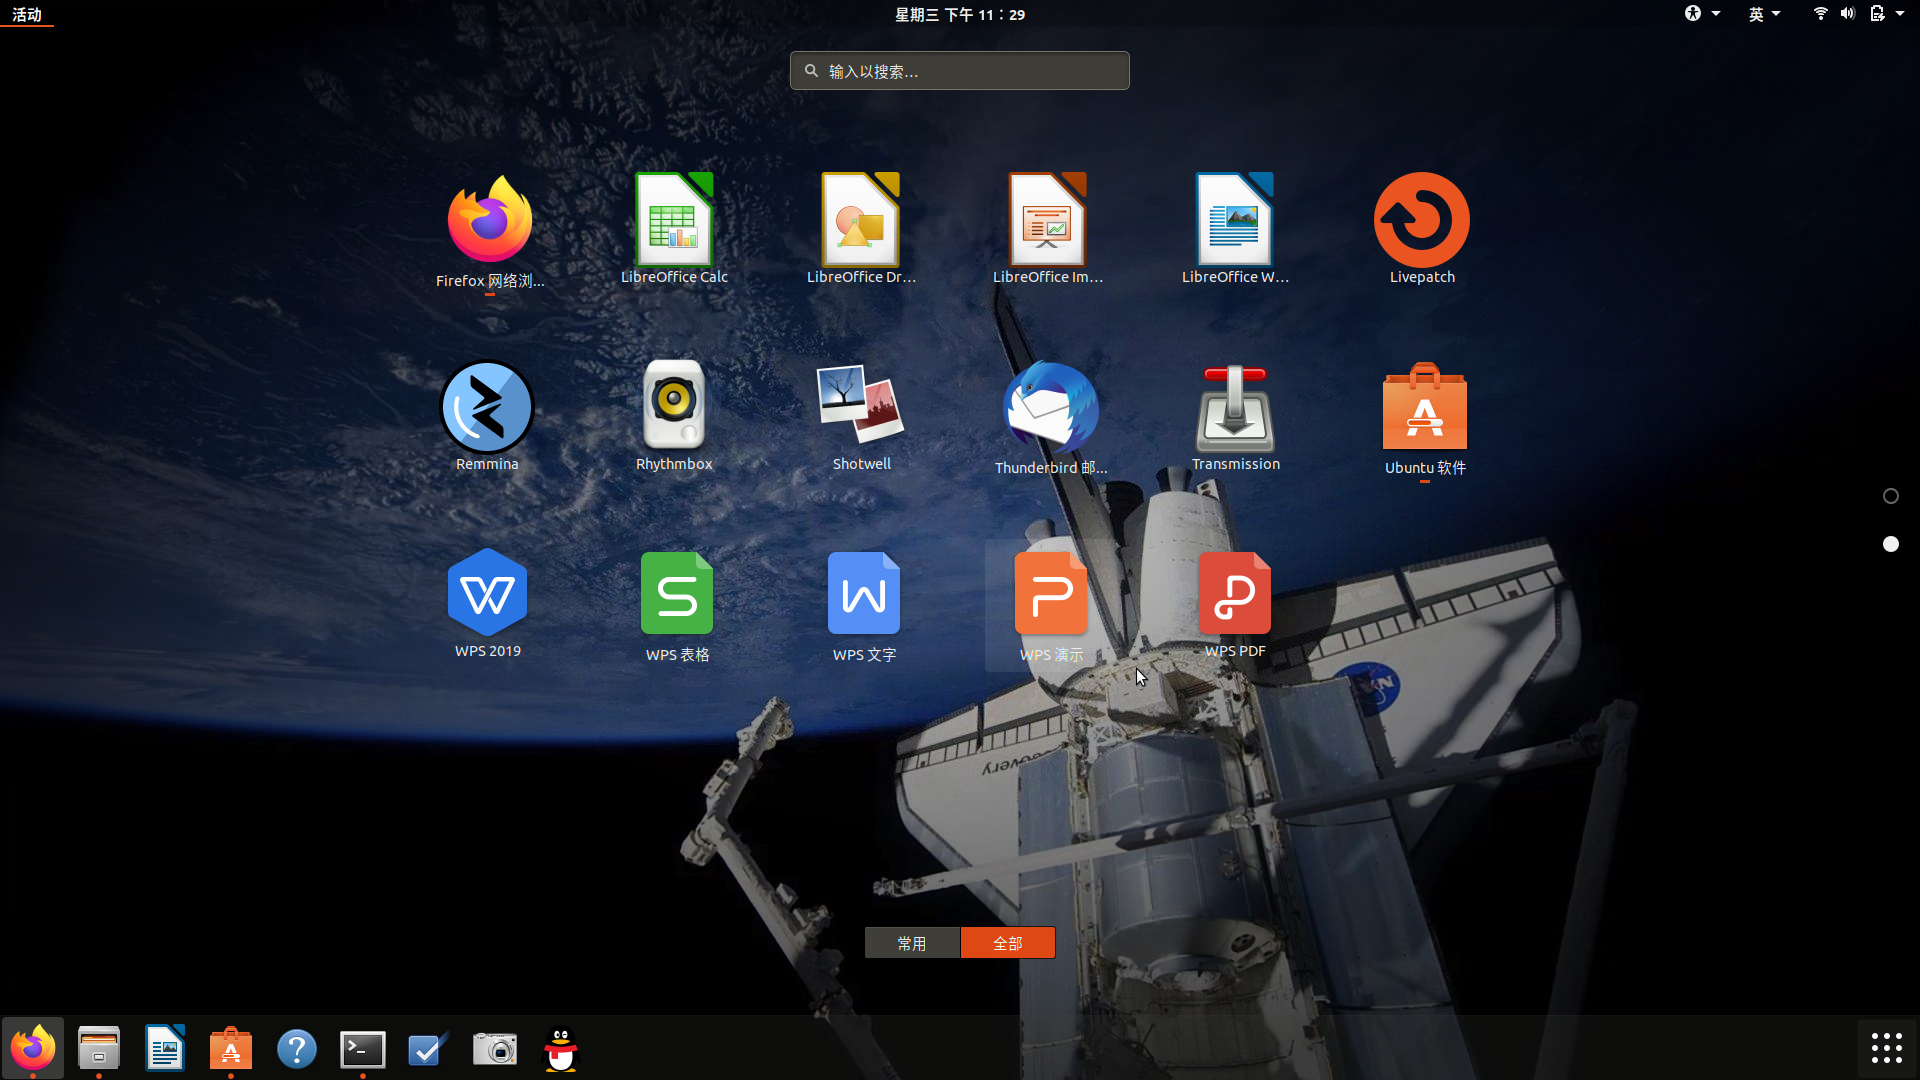Click the application search field

click(960, 71)
